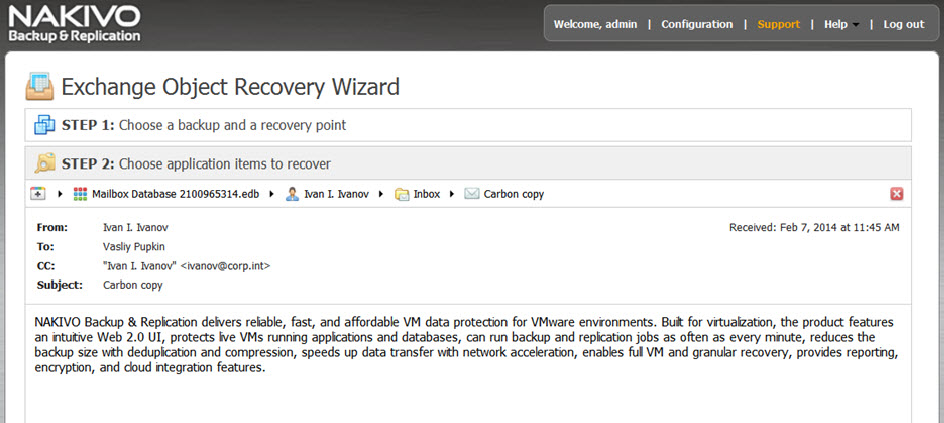944x423 pixels.
Task: Expand the arrow after the root icon
Action: point(60,194)
